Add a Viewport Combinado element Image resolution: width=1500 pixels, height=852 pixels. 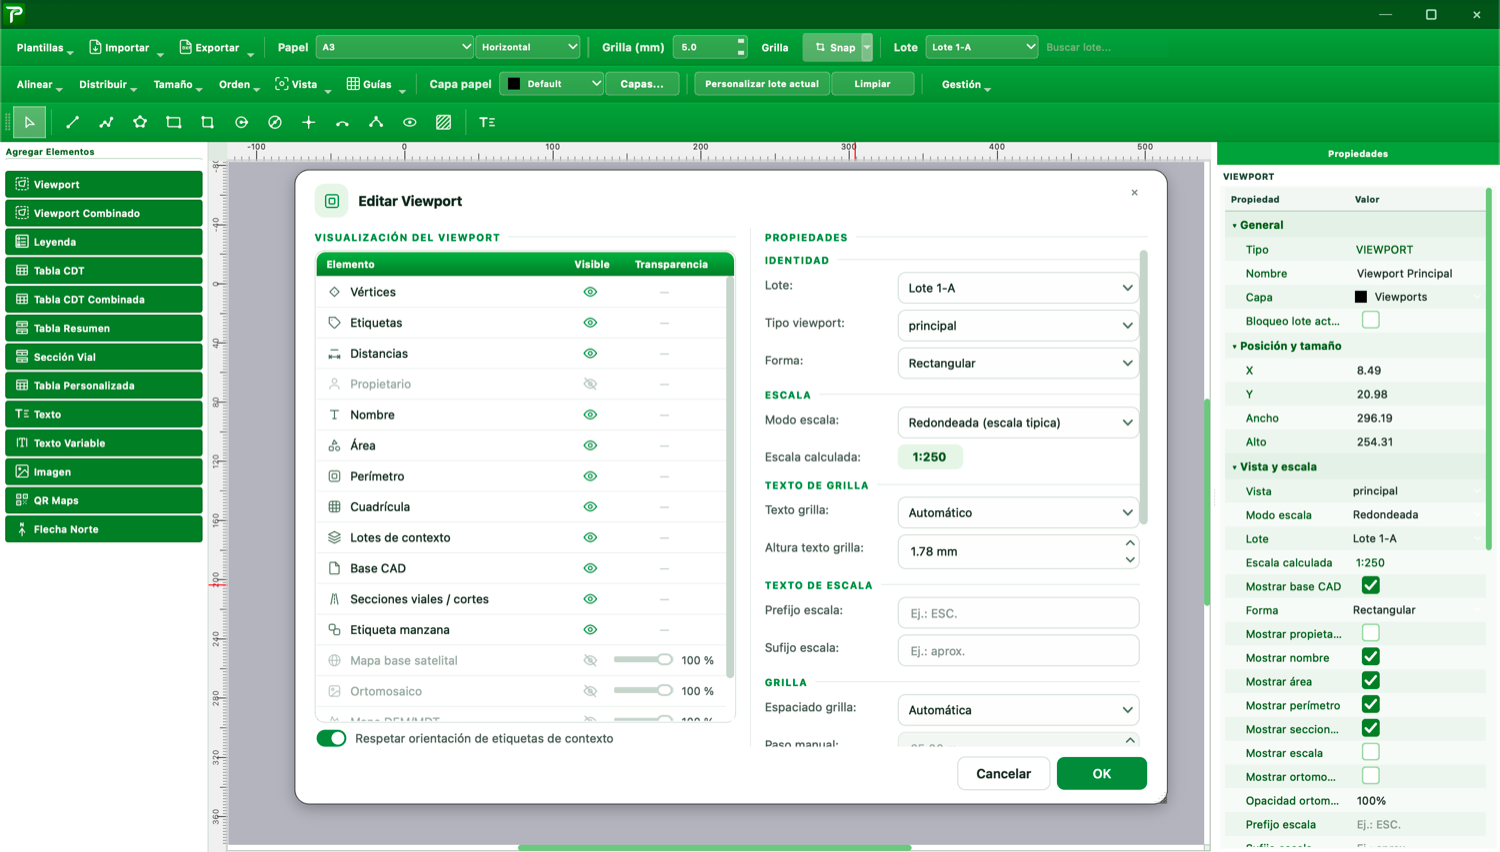click(x=104, y=213)
